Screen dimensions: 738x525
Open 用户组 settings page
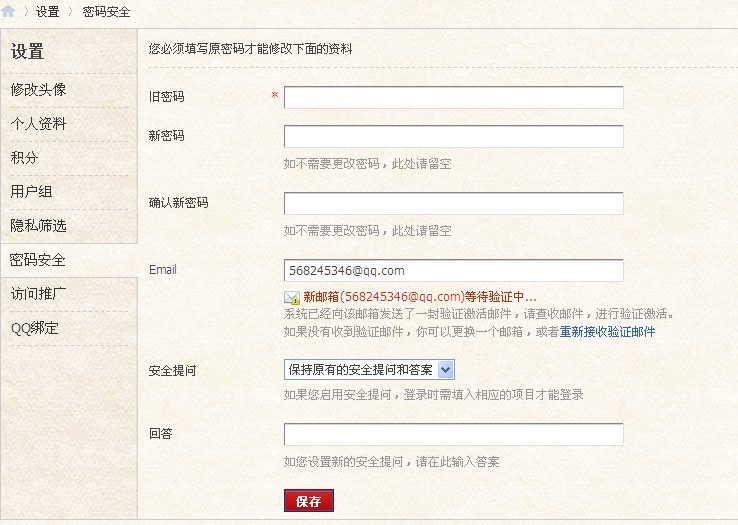32,192
